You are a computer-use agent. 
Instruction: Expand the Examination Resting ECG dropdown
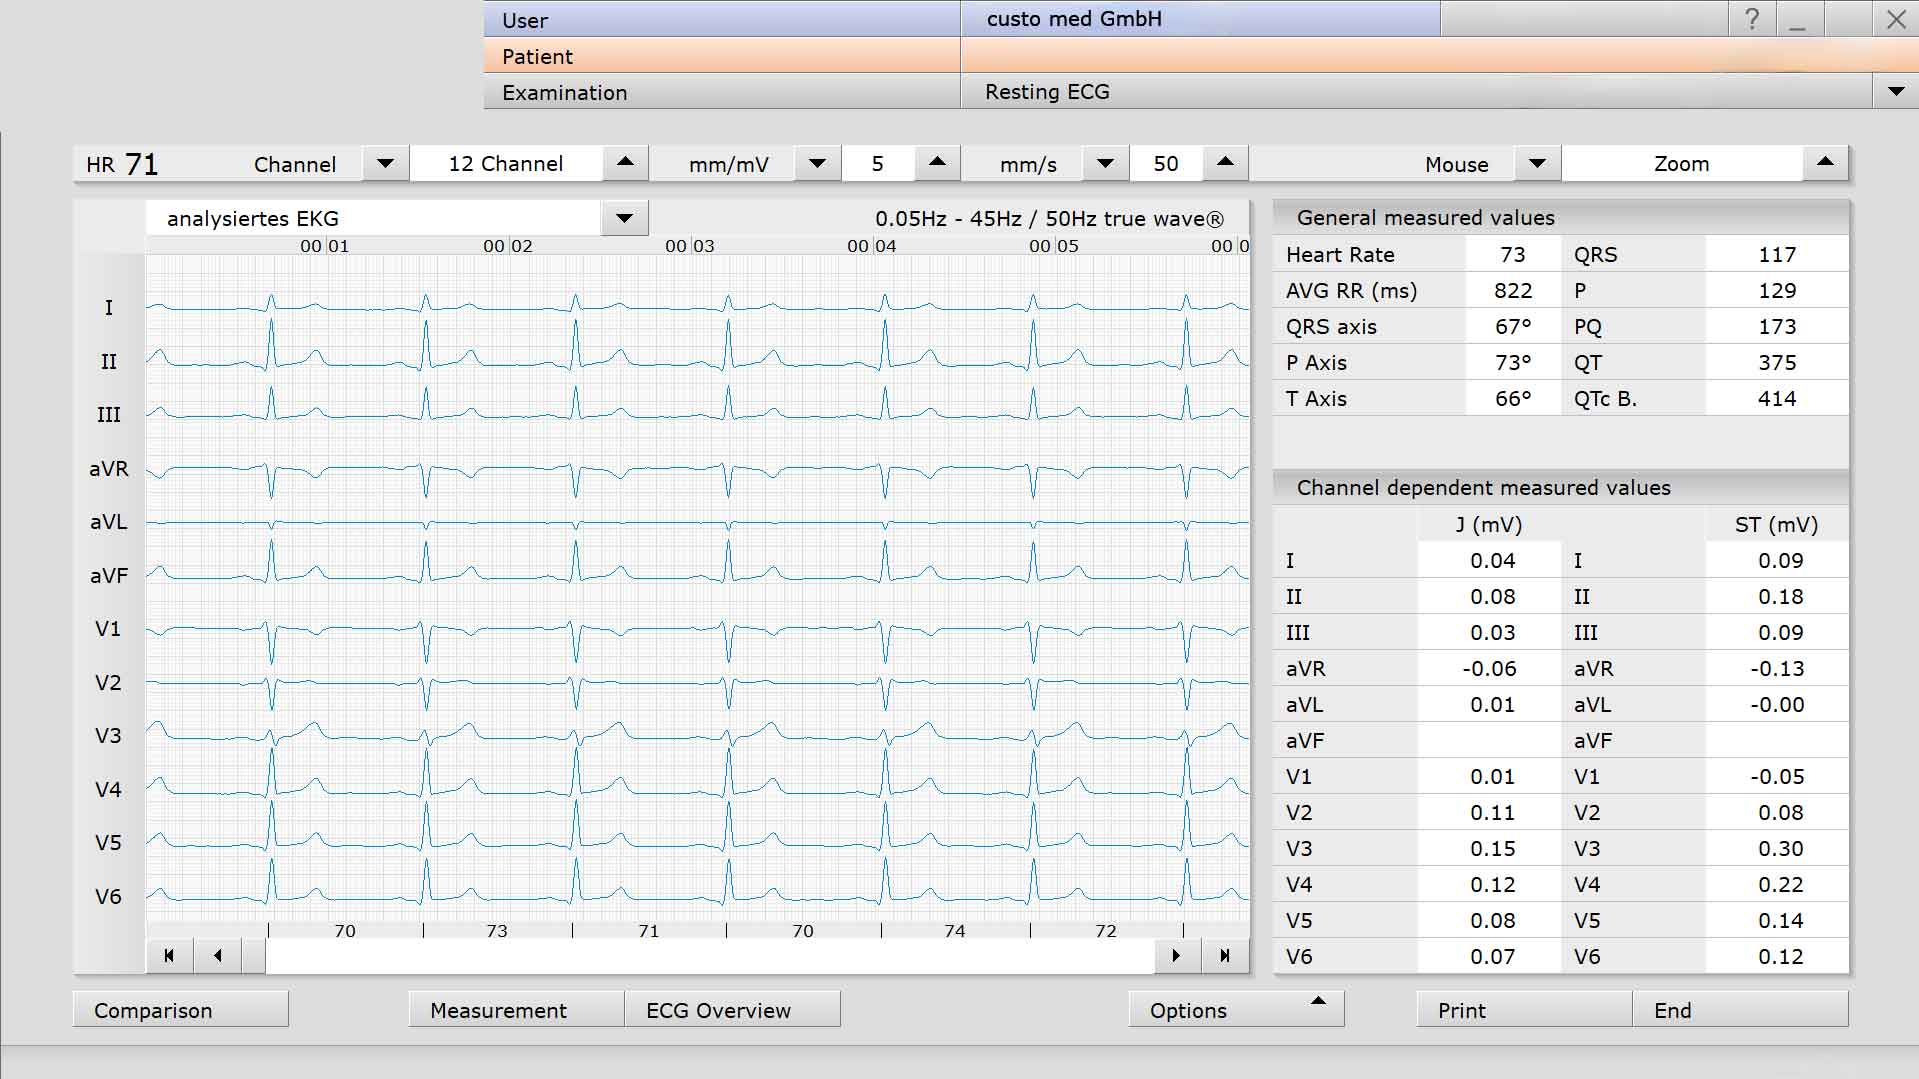coord(1895,92)
